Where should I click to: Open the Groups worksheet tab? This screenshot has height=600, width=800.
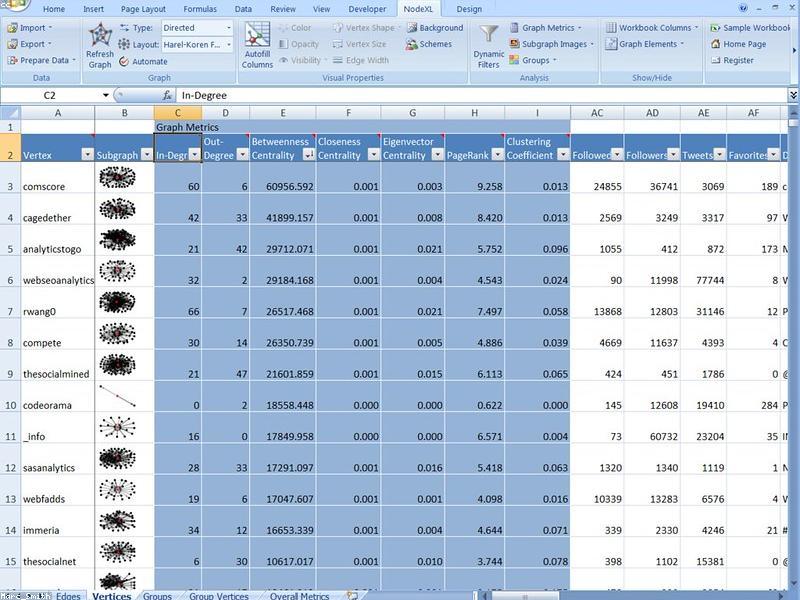tap(157, 595)
